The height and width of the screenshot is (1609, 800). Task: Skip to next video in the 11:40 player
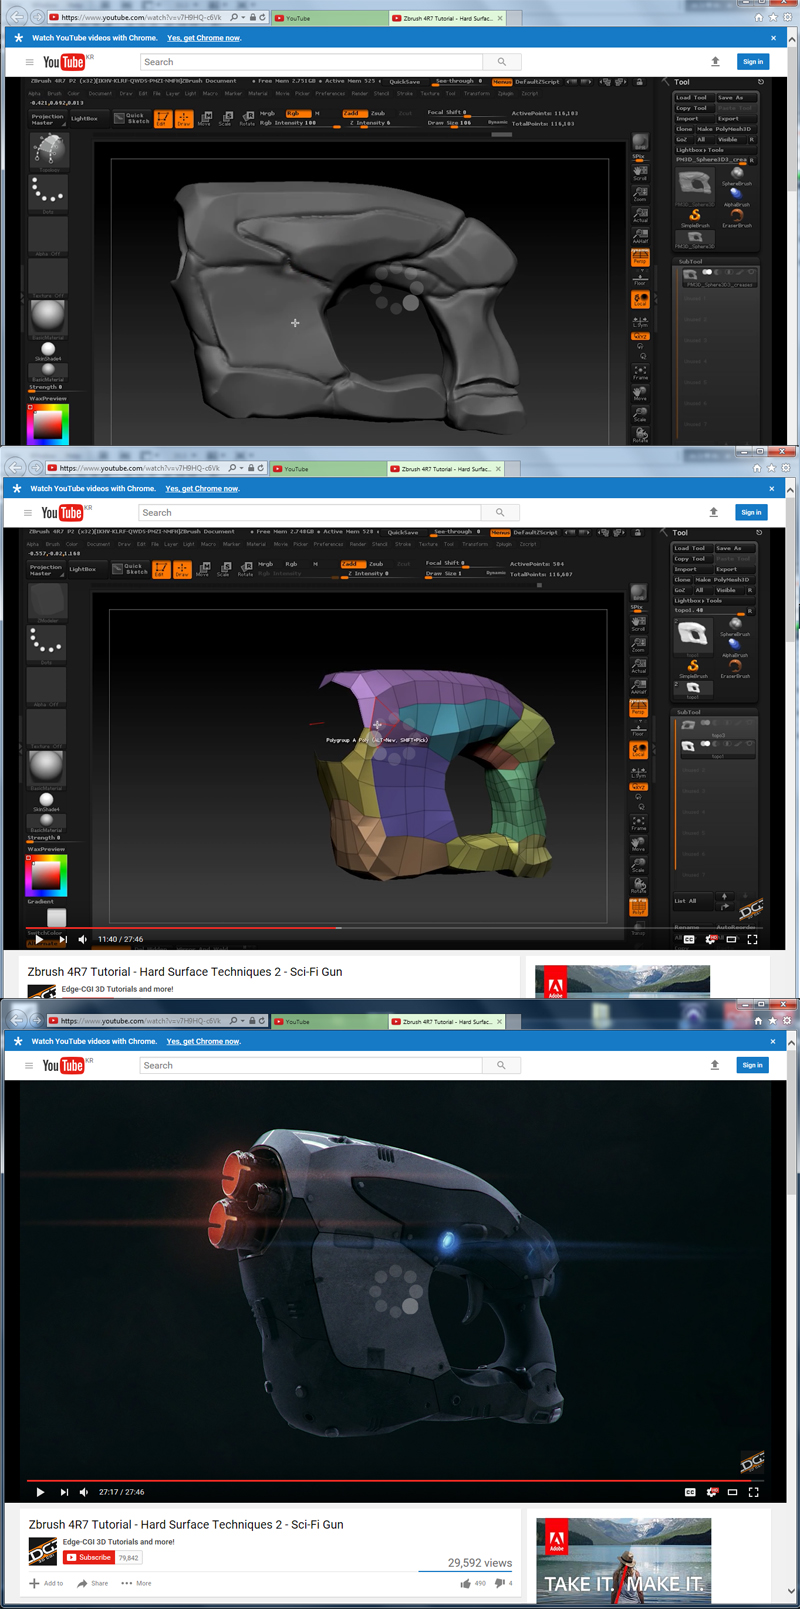tap(63, 939)
